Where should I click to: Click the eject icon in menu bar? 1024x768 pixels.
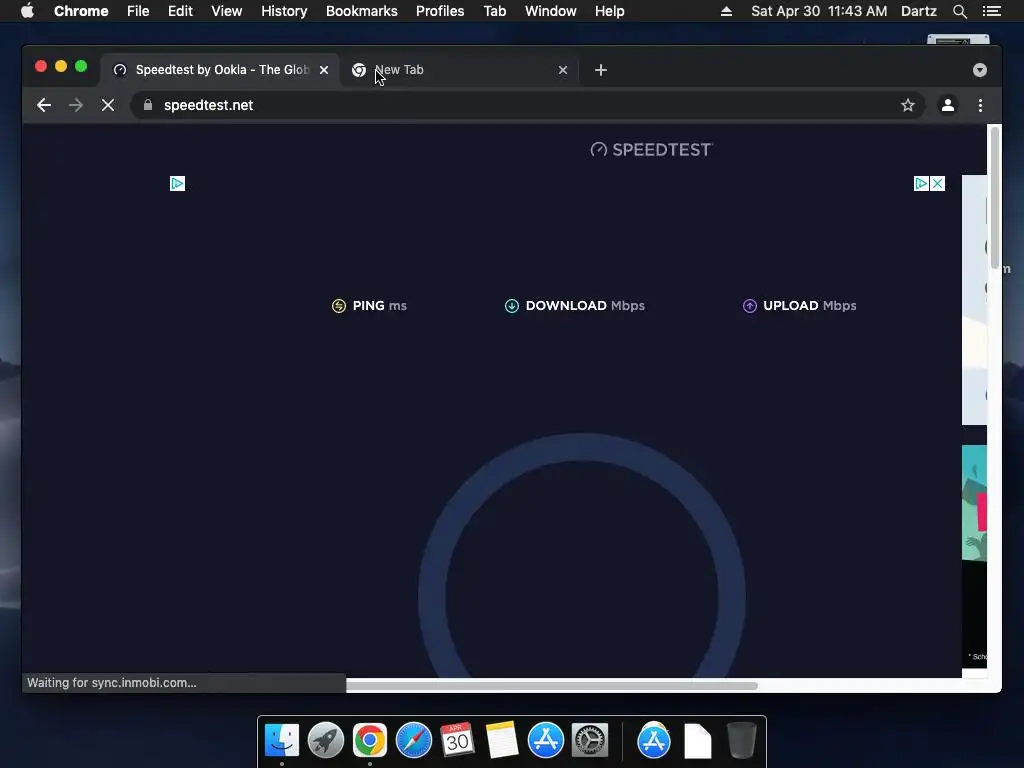[726, 11]
